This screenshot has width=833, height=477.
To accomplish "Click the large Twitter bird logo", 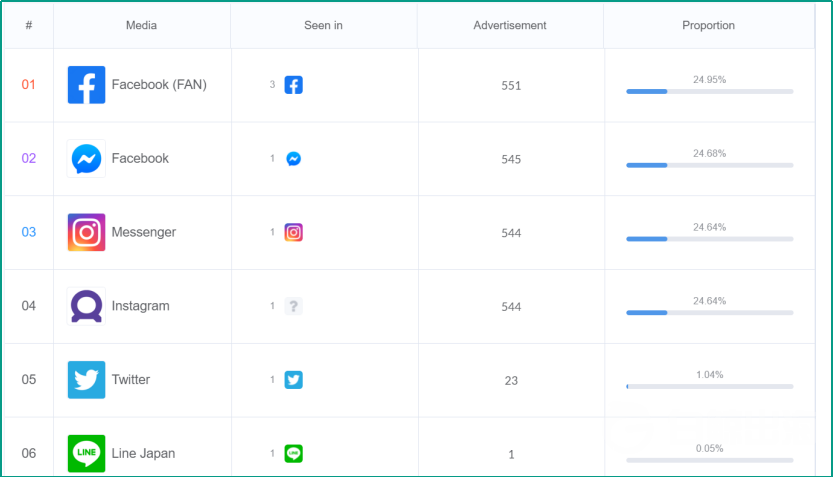I will (86, 380).
